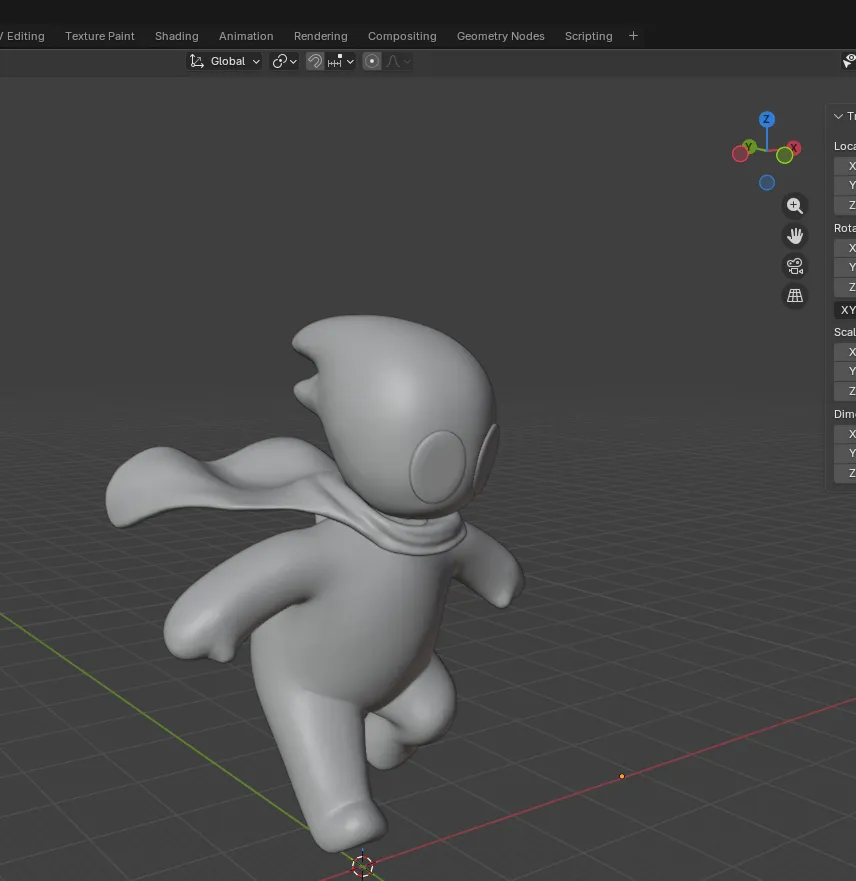Screen dimensions: 856x881
Task: Click the Location X field
Action: click(845, 166)
